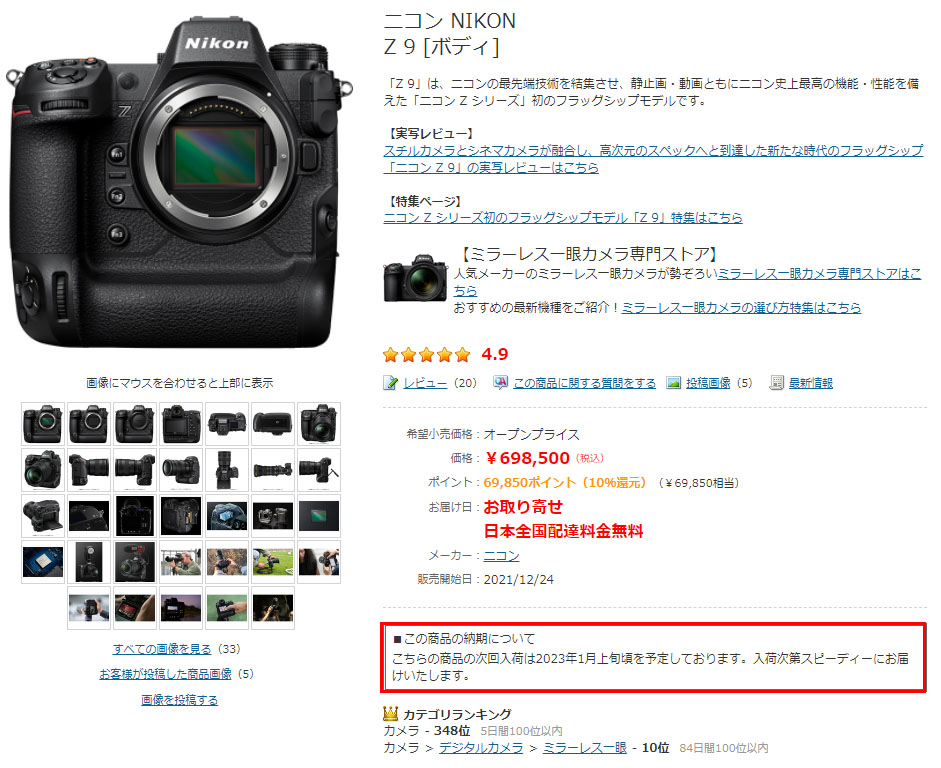Click the mirrorless store camera image

click(415, 278)
